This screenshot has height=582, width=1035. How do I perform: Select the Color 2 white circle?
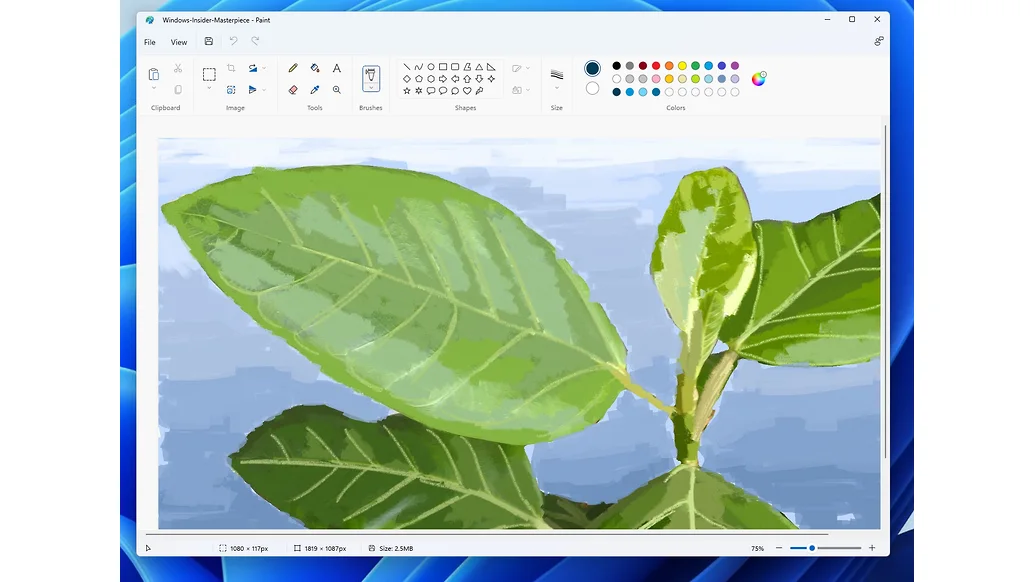(592, 88)
